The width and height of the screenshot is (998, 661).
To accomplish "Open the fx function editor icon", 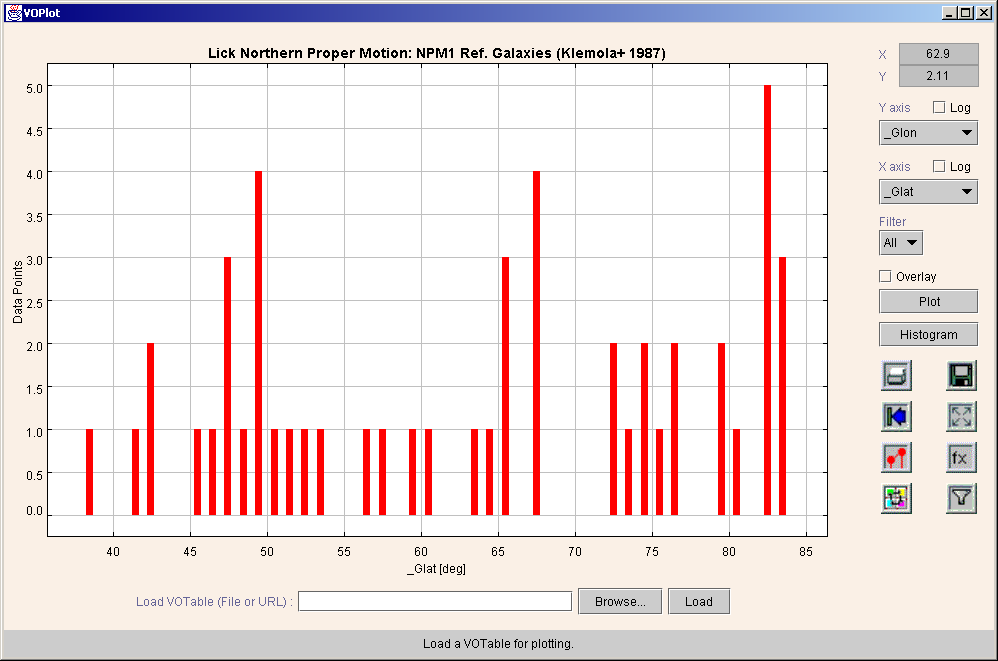I will (961, 457).
